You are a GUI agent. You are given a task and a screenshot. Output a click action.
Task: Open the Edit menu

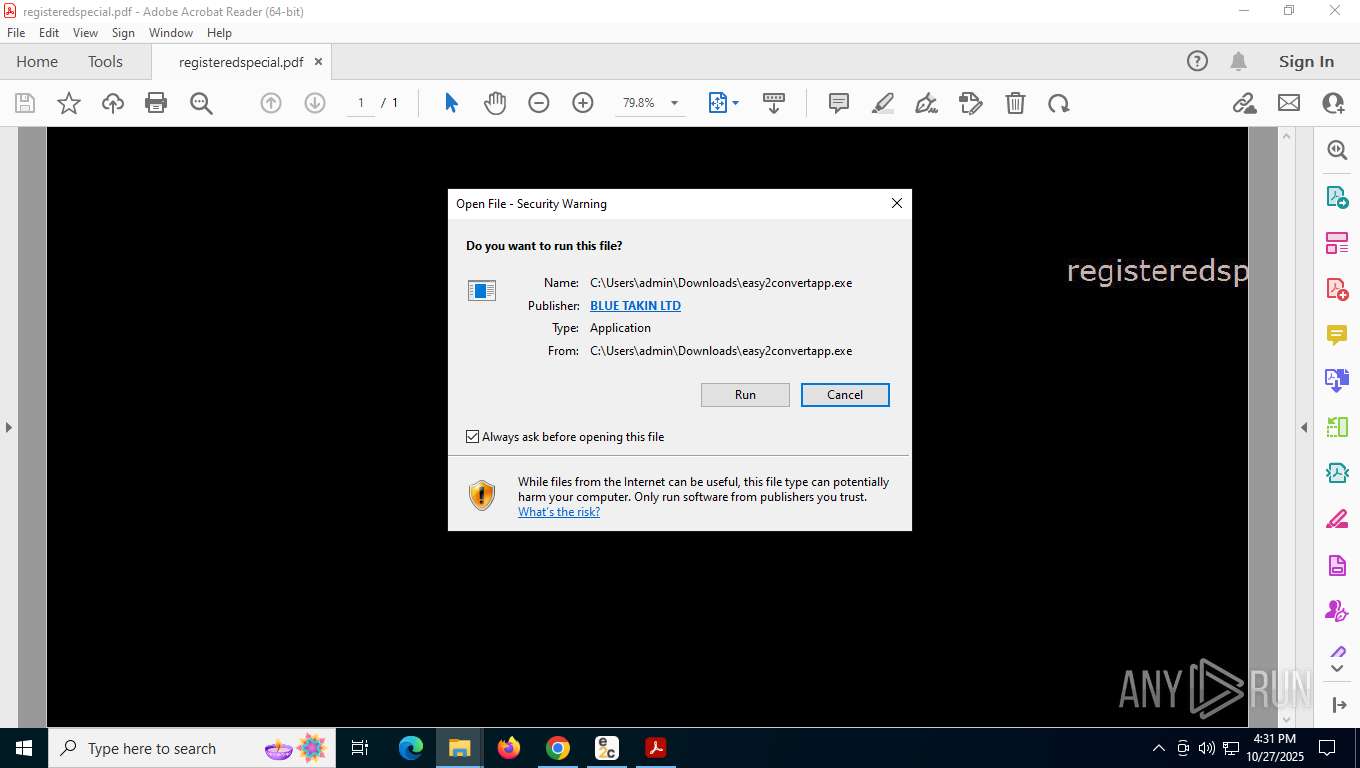click(49, 33)
